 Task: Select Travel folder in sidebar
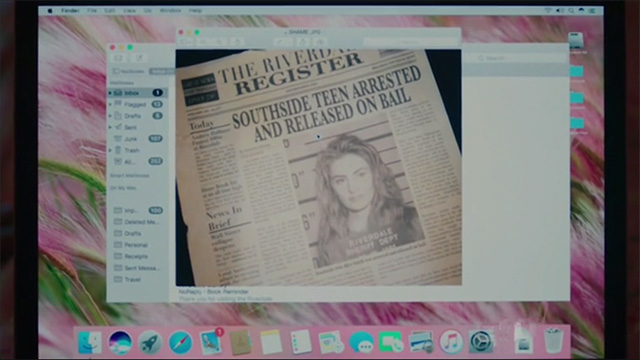coord(138,280)
